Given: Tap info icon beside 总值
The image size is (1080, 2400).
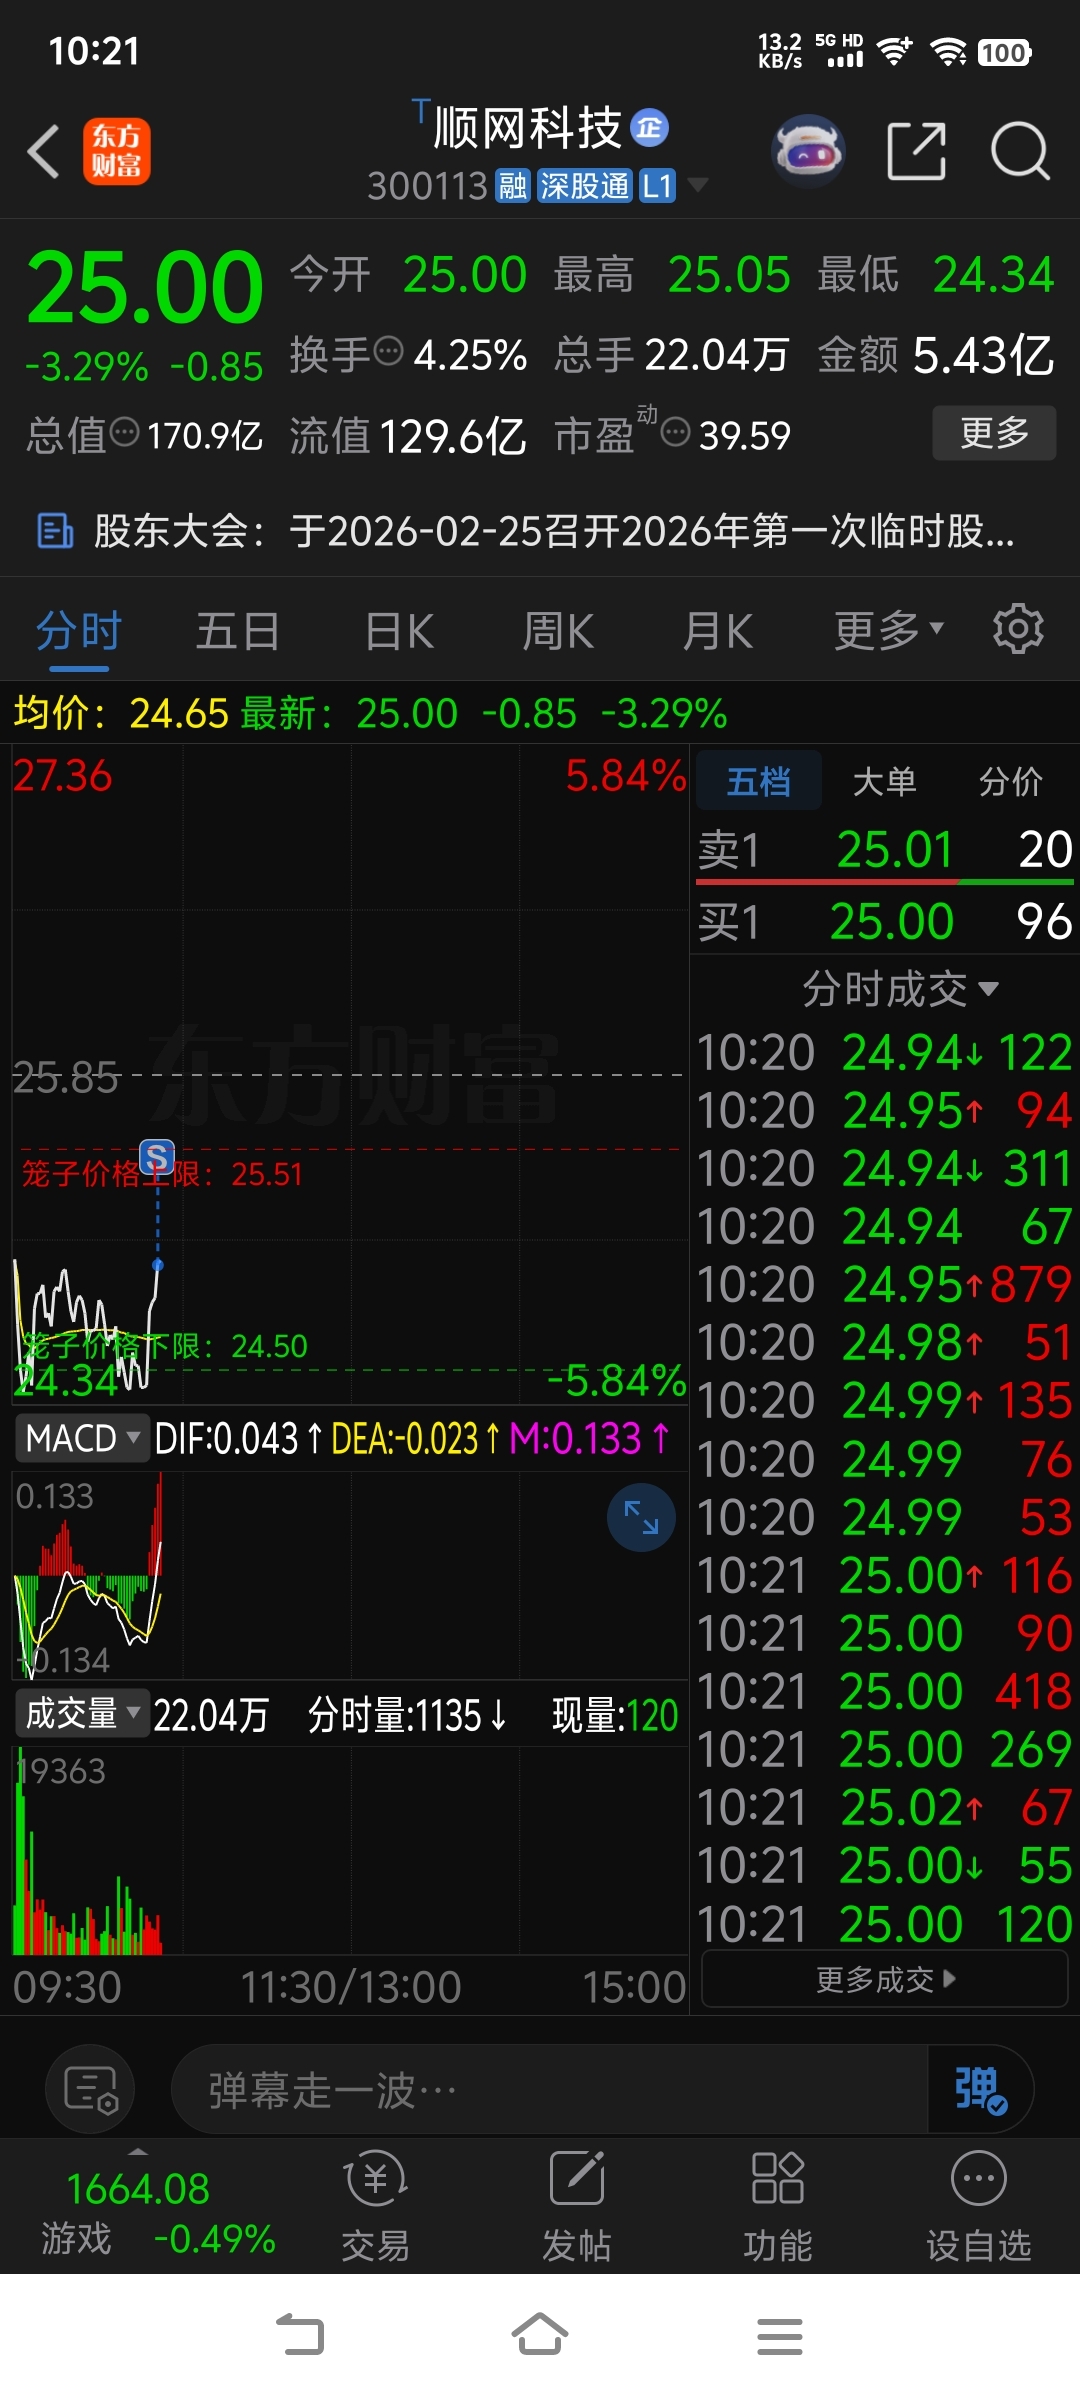Looking at the screenshot, I should (124, 433).
